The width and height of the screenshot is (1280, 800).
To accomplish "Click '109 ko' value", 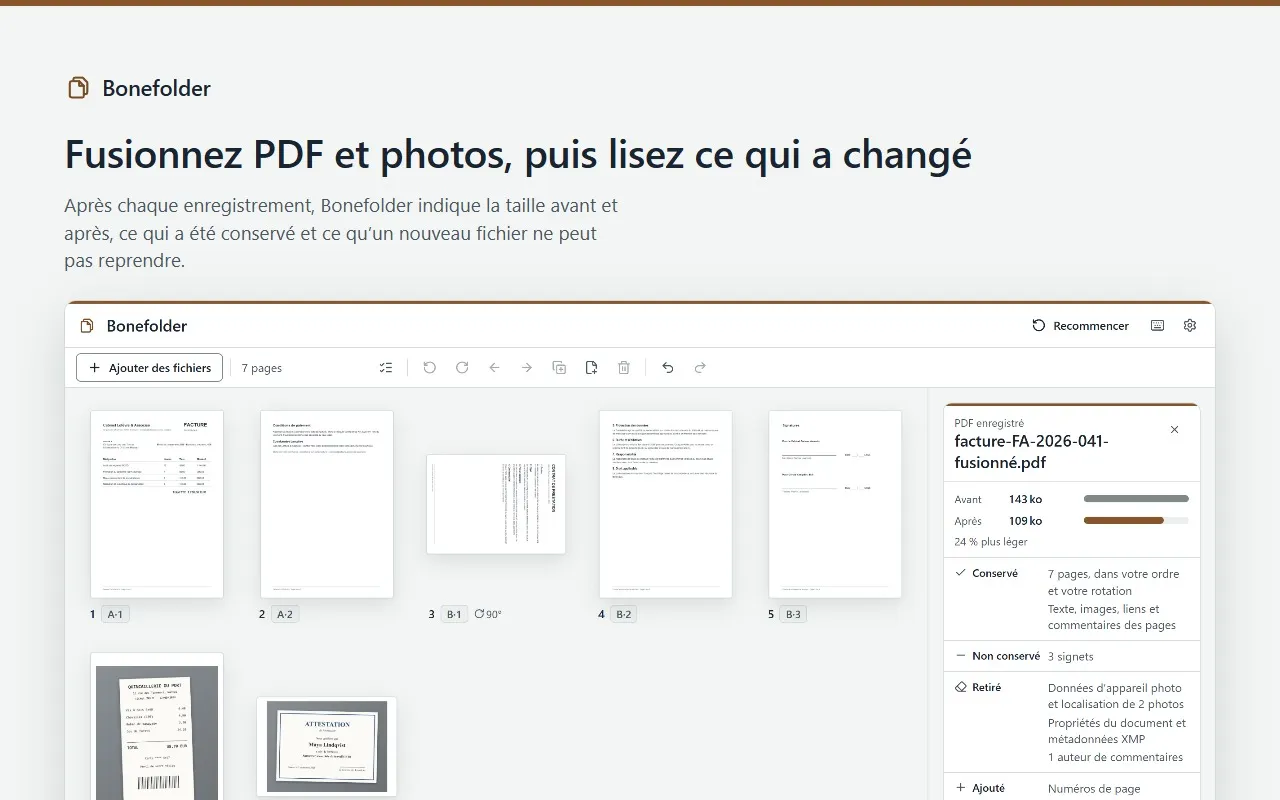I will tap(1026, 521).
